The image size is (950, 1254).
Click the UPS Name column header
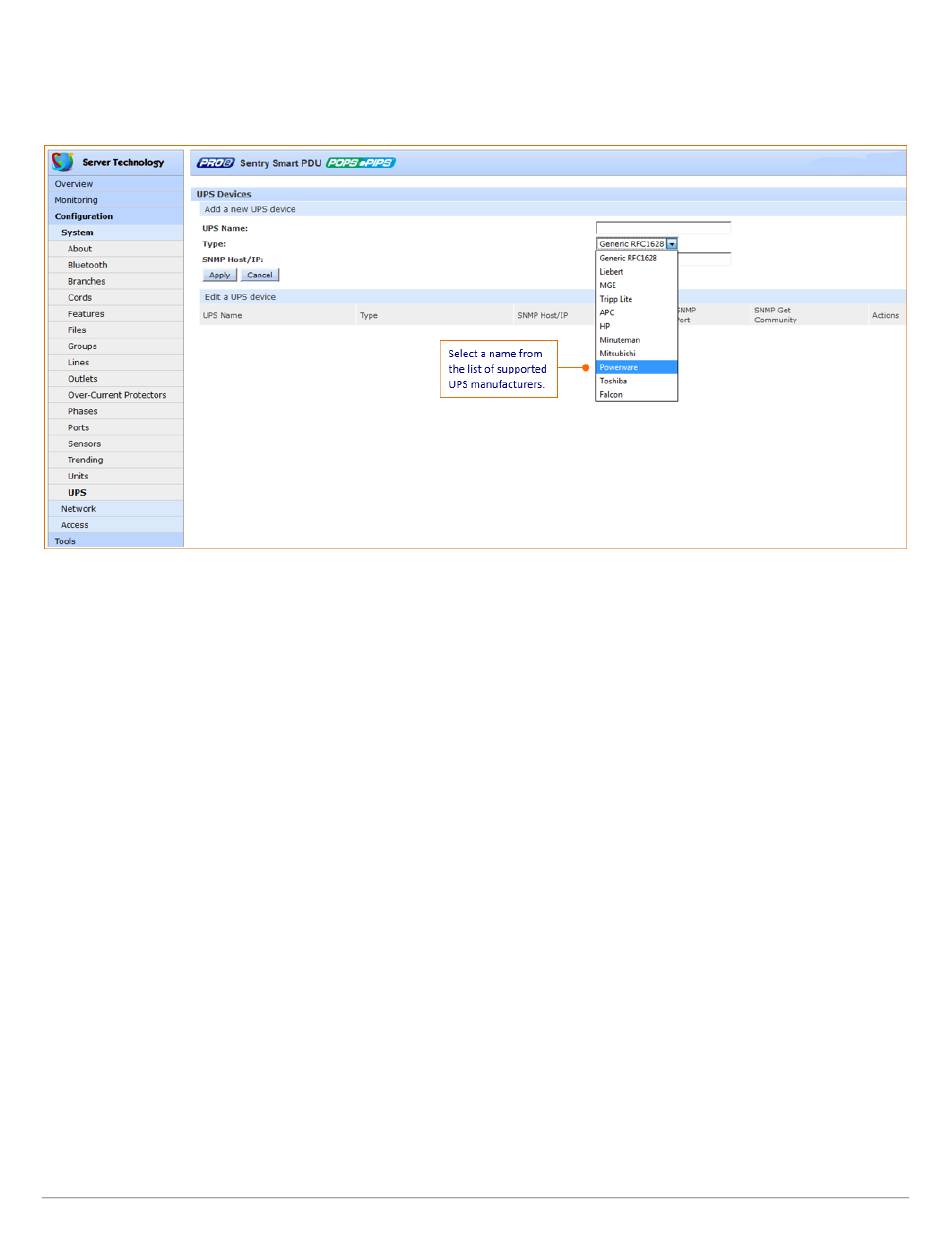tap(222, 315)
